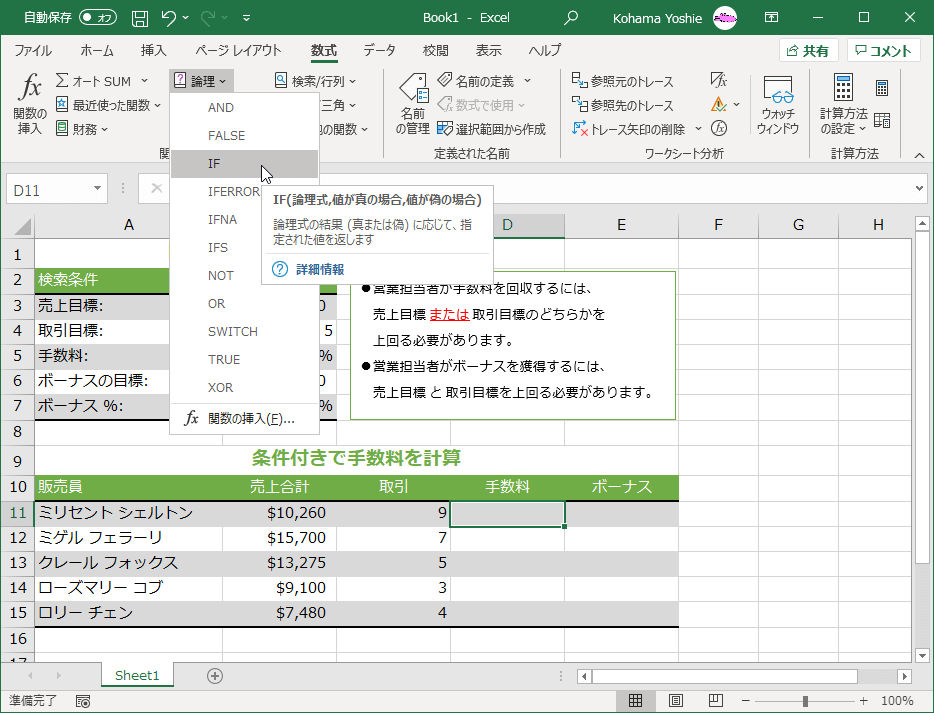Click the Save icon in title bar
934x713 pixels.
point(140,18)
